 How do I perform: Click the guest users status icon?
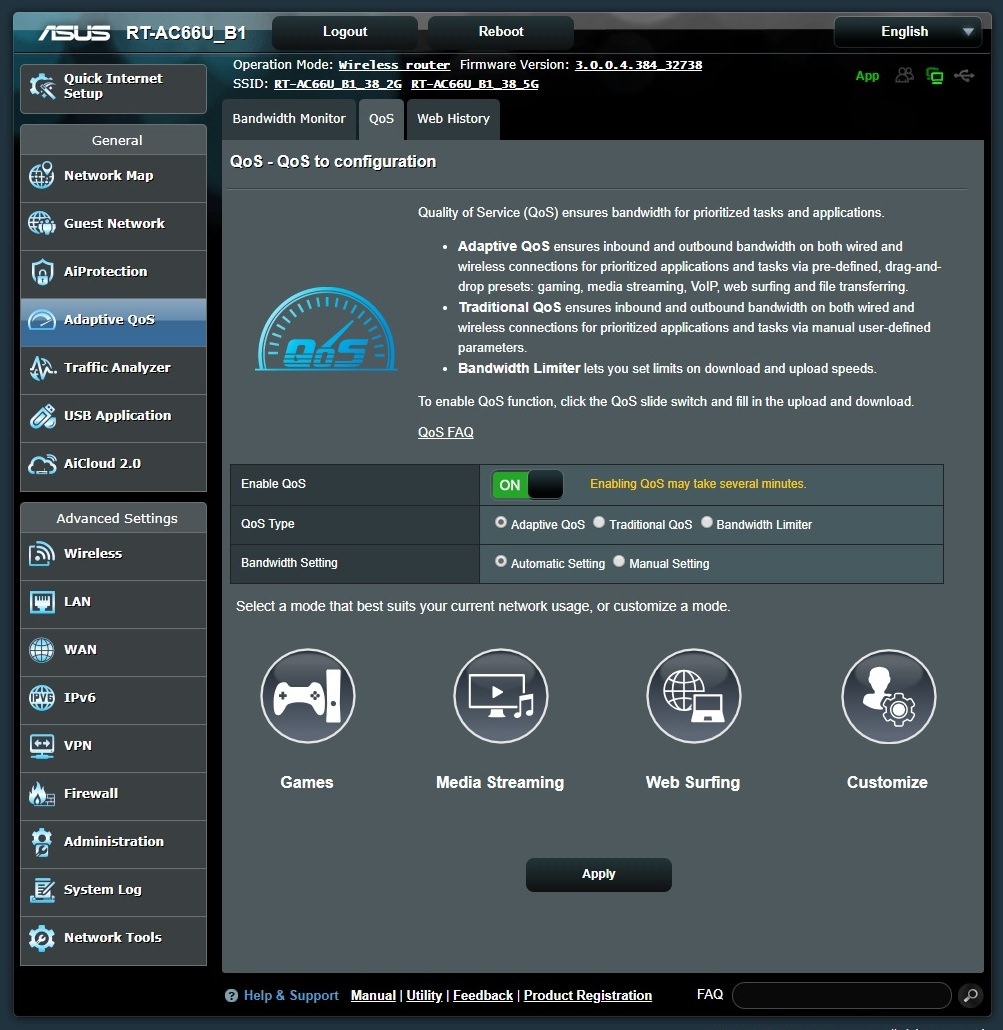[904, 75]
